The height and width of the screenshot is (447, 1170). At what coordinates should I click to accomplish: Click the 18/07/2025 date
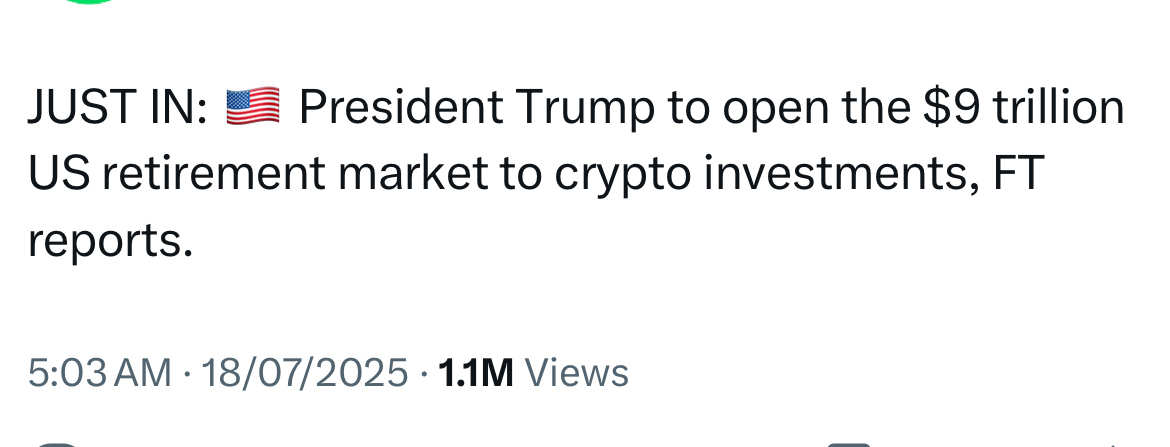[x=304, y=373]
